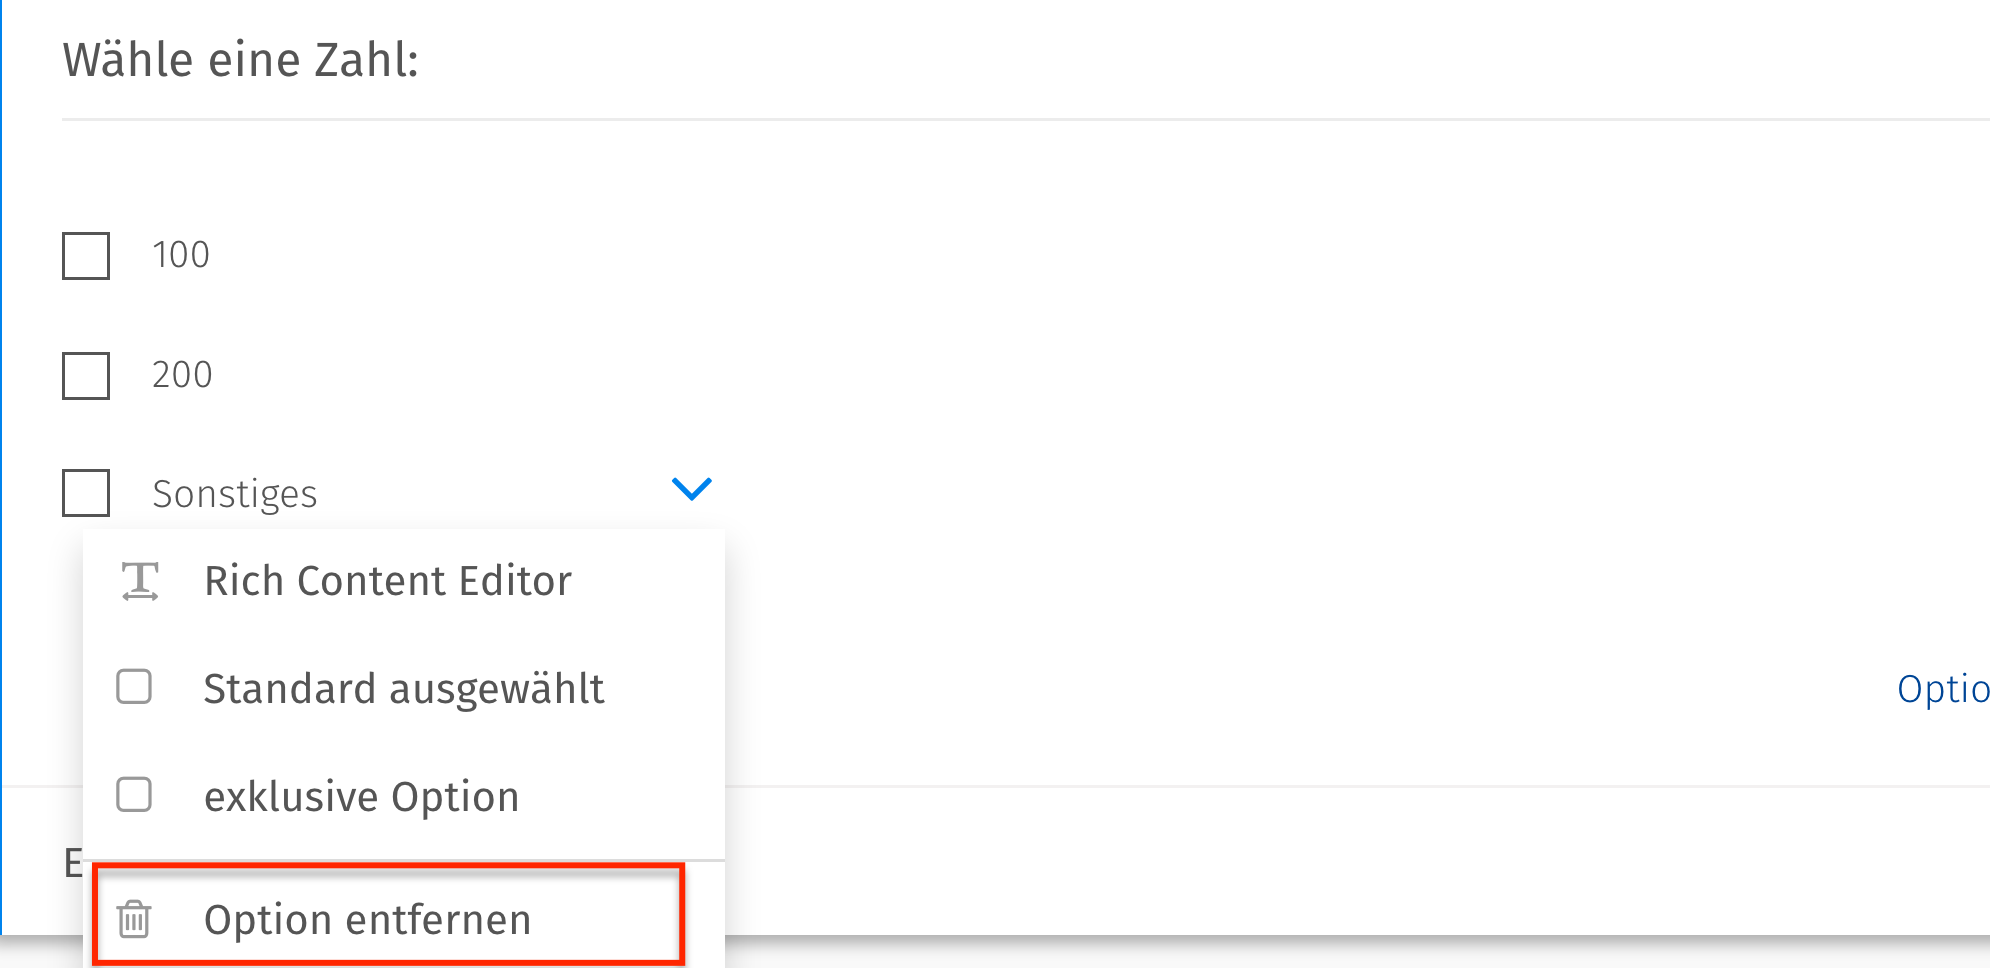Check the Sonstiges answer checkbox
This screenshot has height=968, width=1990.
[x=85, y=492]
